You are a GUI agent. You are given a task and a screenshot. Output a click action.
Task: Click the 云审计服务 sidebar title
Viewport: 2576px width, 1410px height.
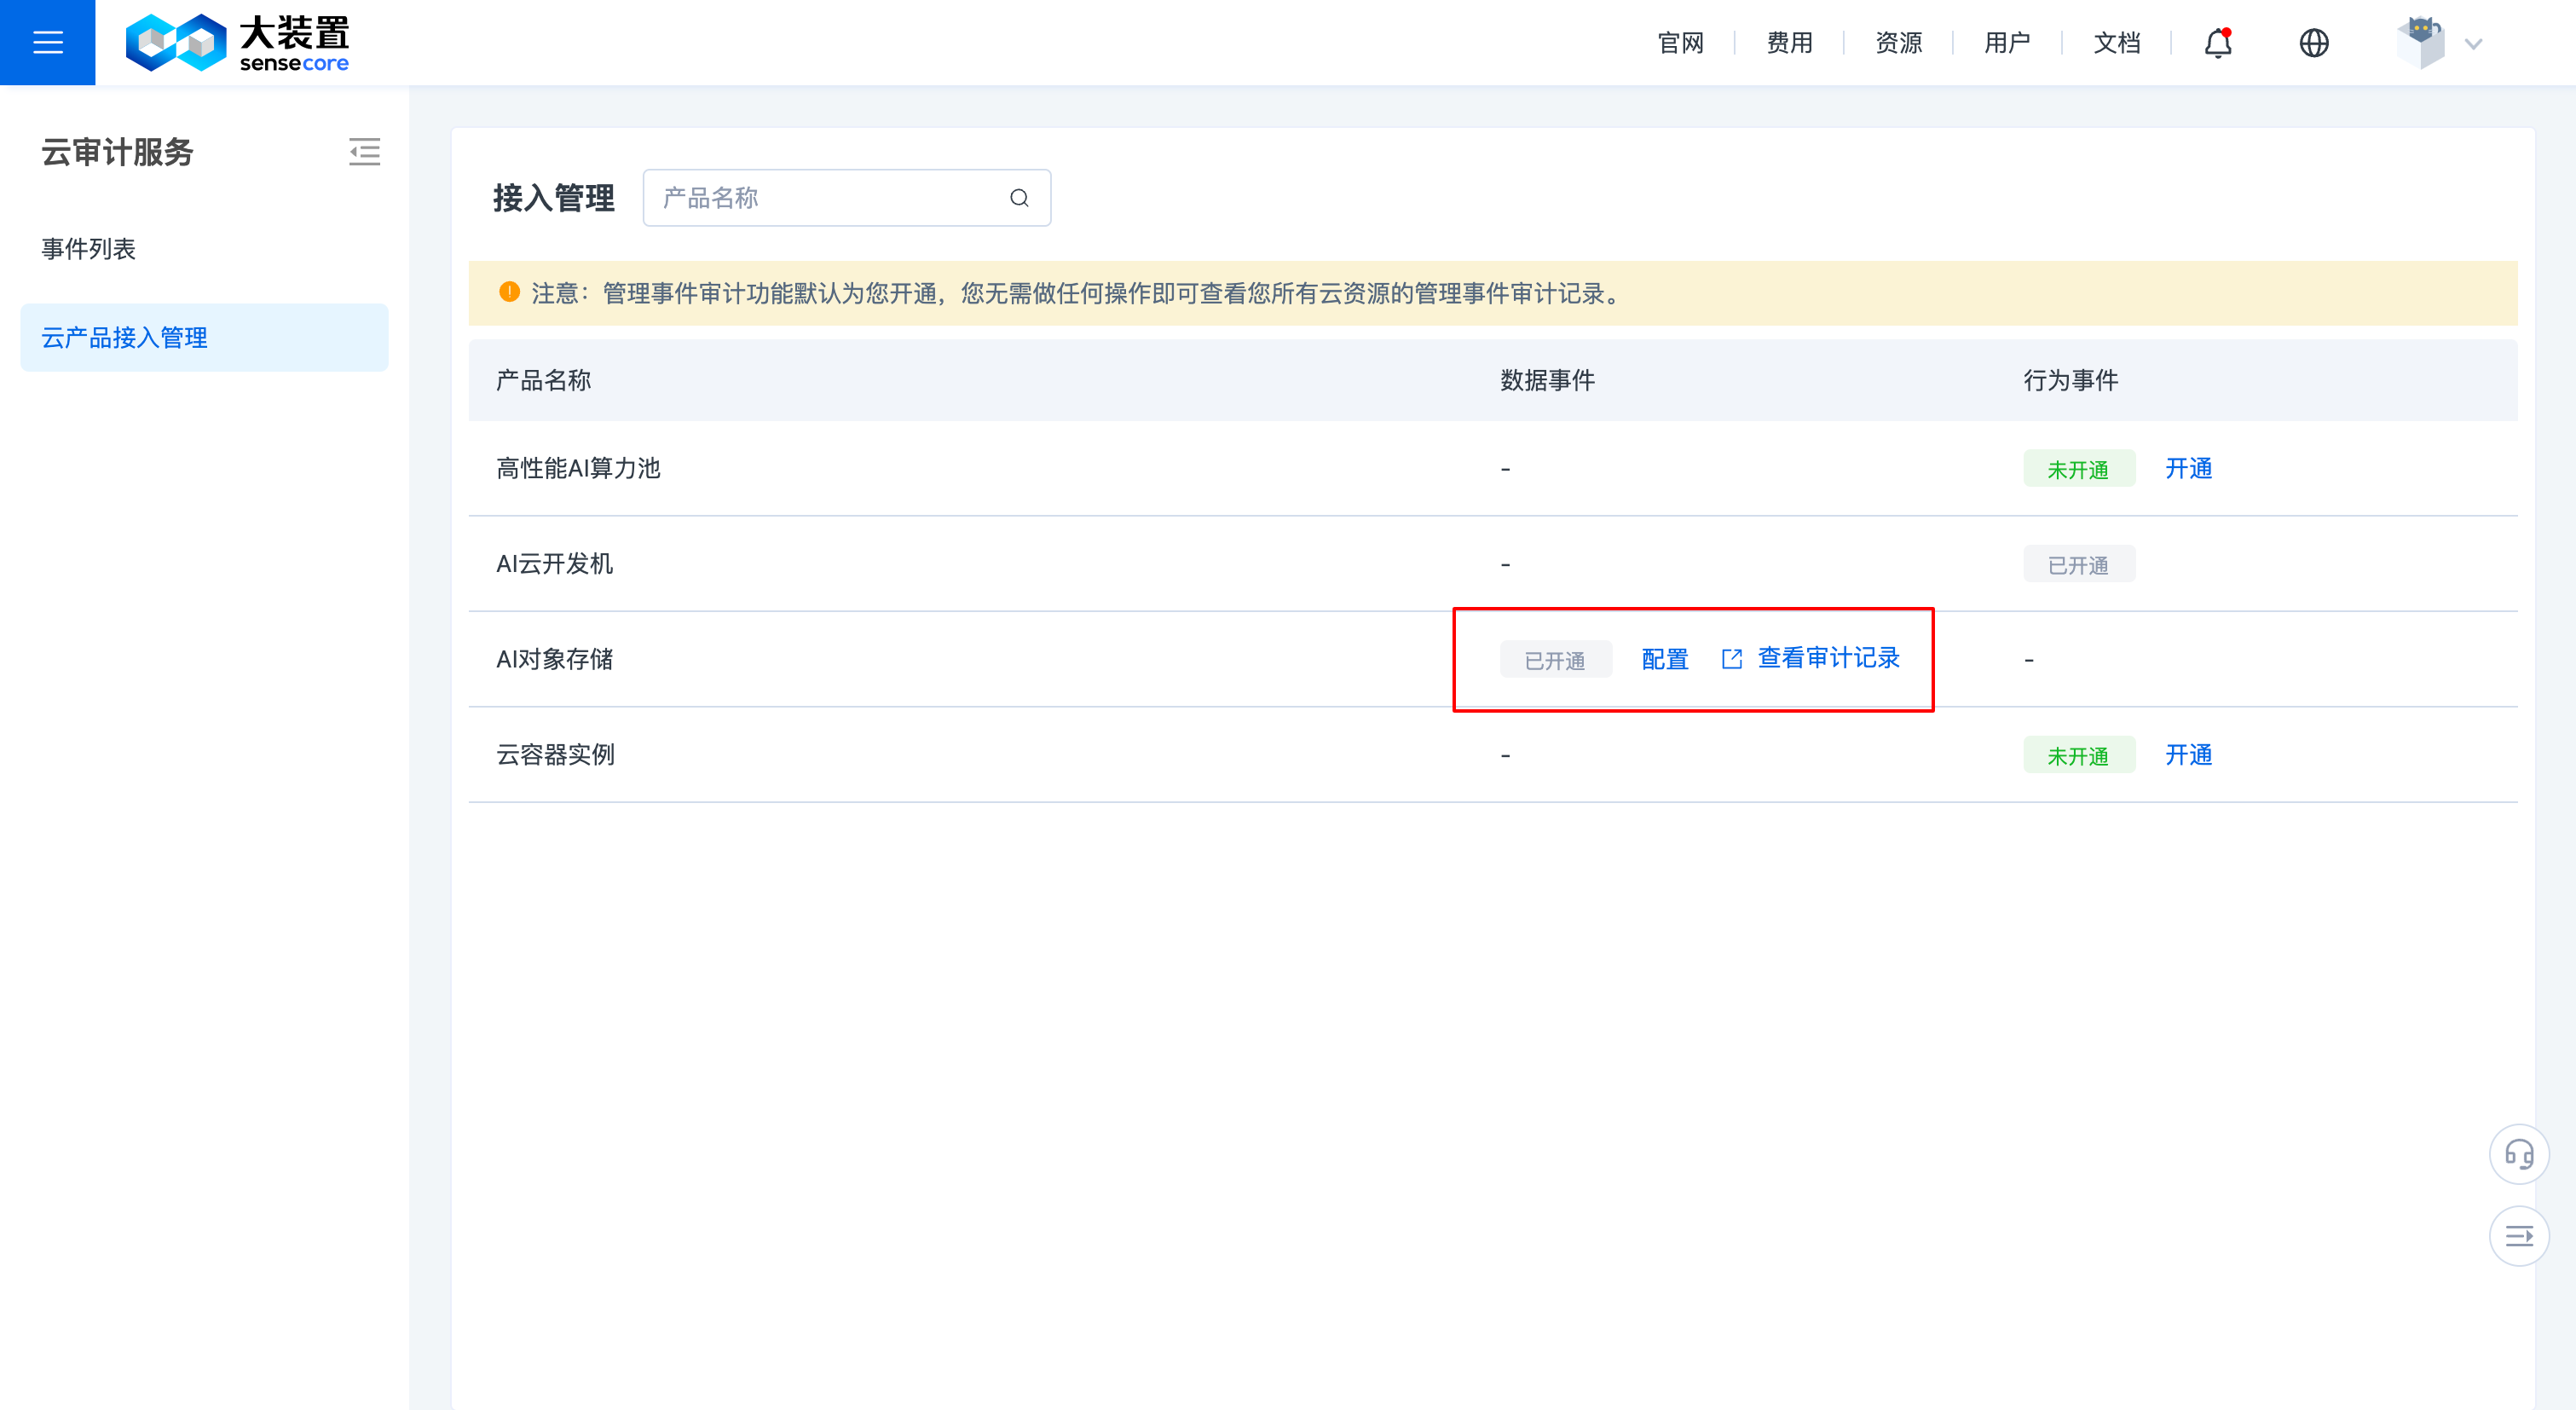pos(117,152)
